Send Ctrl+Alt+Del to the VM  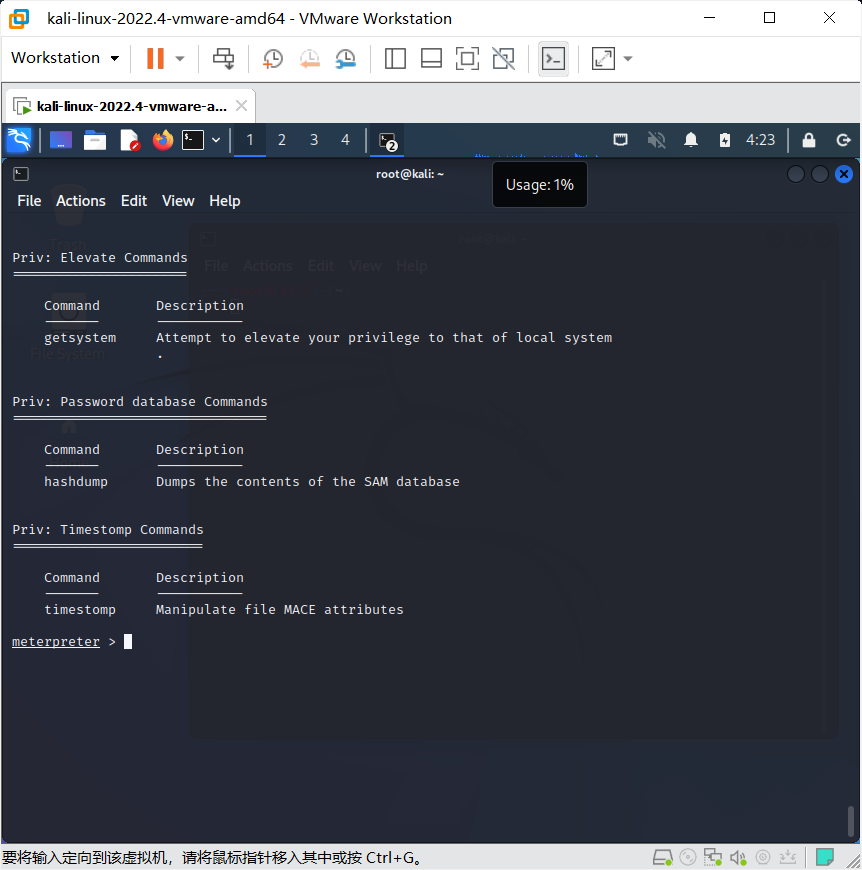point(224,58)
